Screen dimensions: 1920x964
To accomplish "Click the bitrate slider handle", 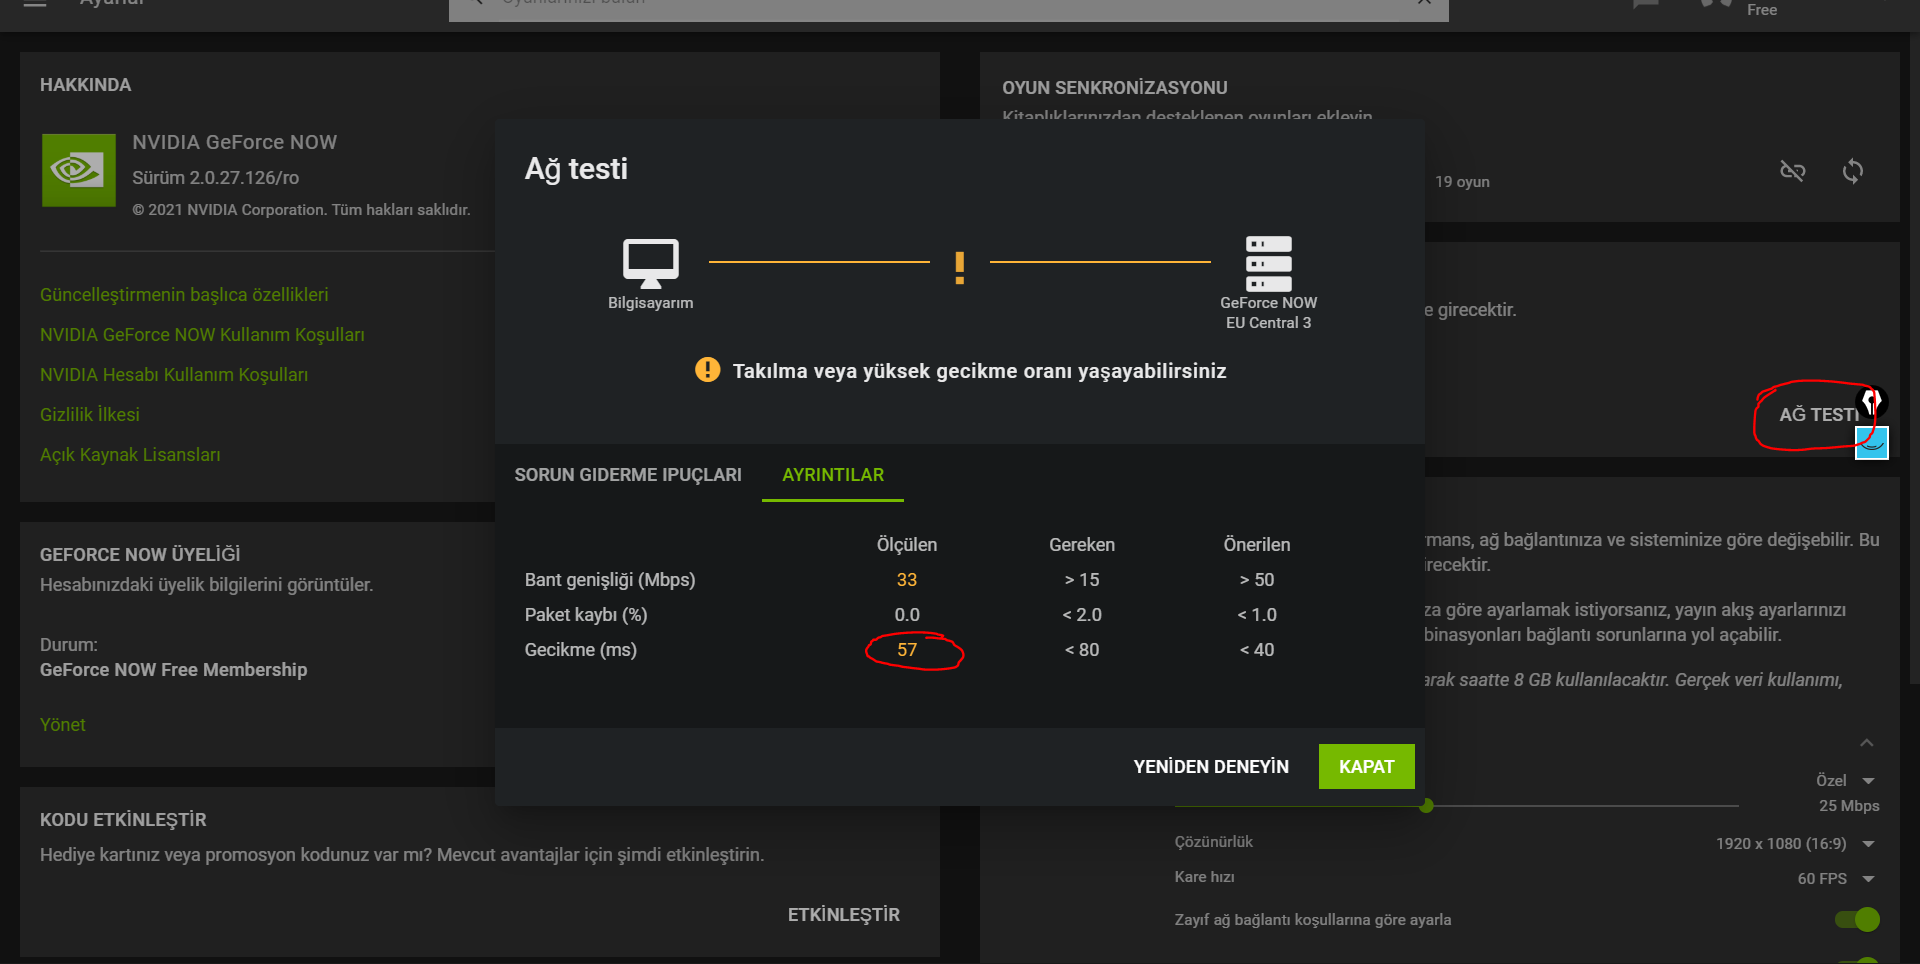I will 1427,805.
